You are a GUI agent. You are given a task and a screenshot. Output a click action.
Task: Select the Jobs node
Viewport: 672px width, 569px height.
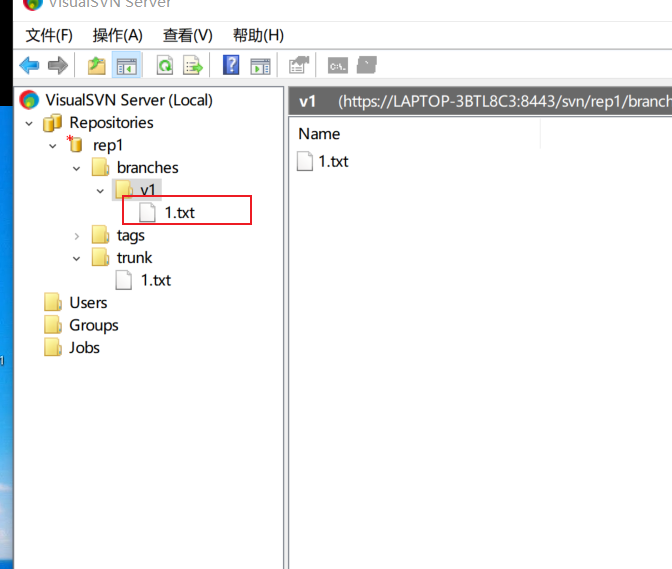pos(84,347)
